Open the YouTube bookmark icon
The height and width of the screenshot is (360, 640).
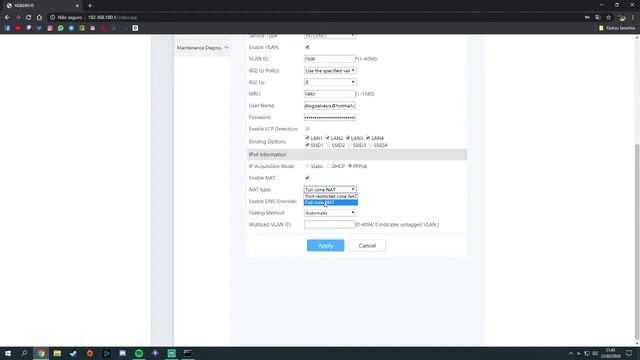coord(18,28)
